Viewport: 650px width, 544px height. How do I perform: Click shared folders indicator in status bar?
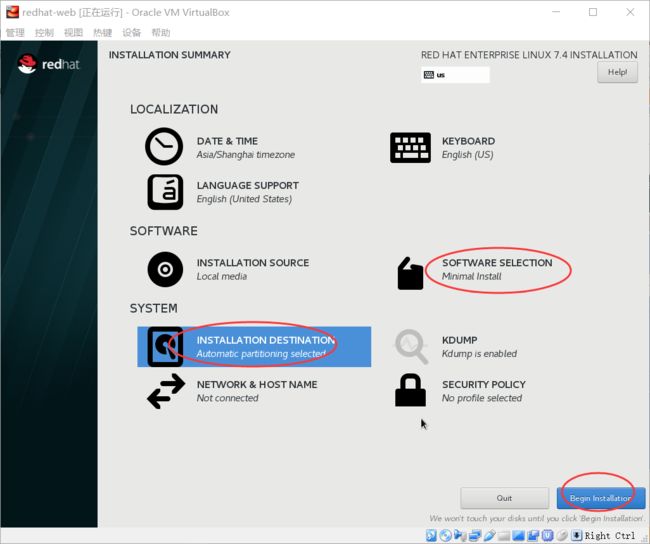tap(504, 535)
